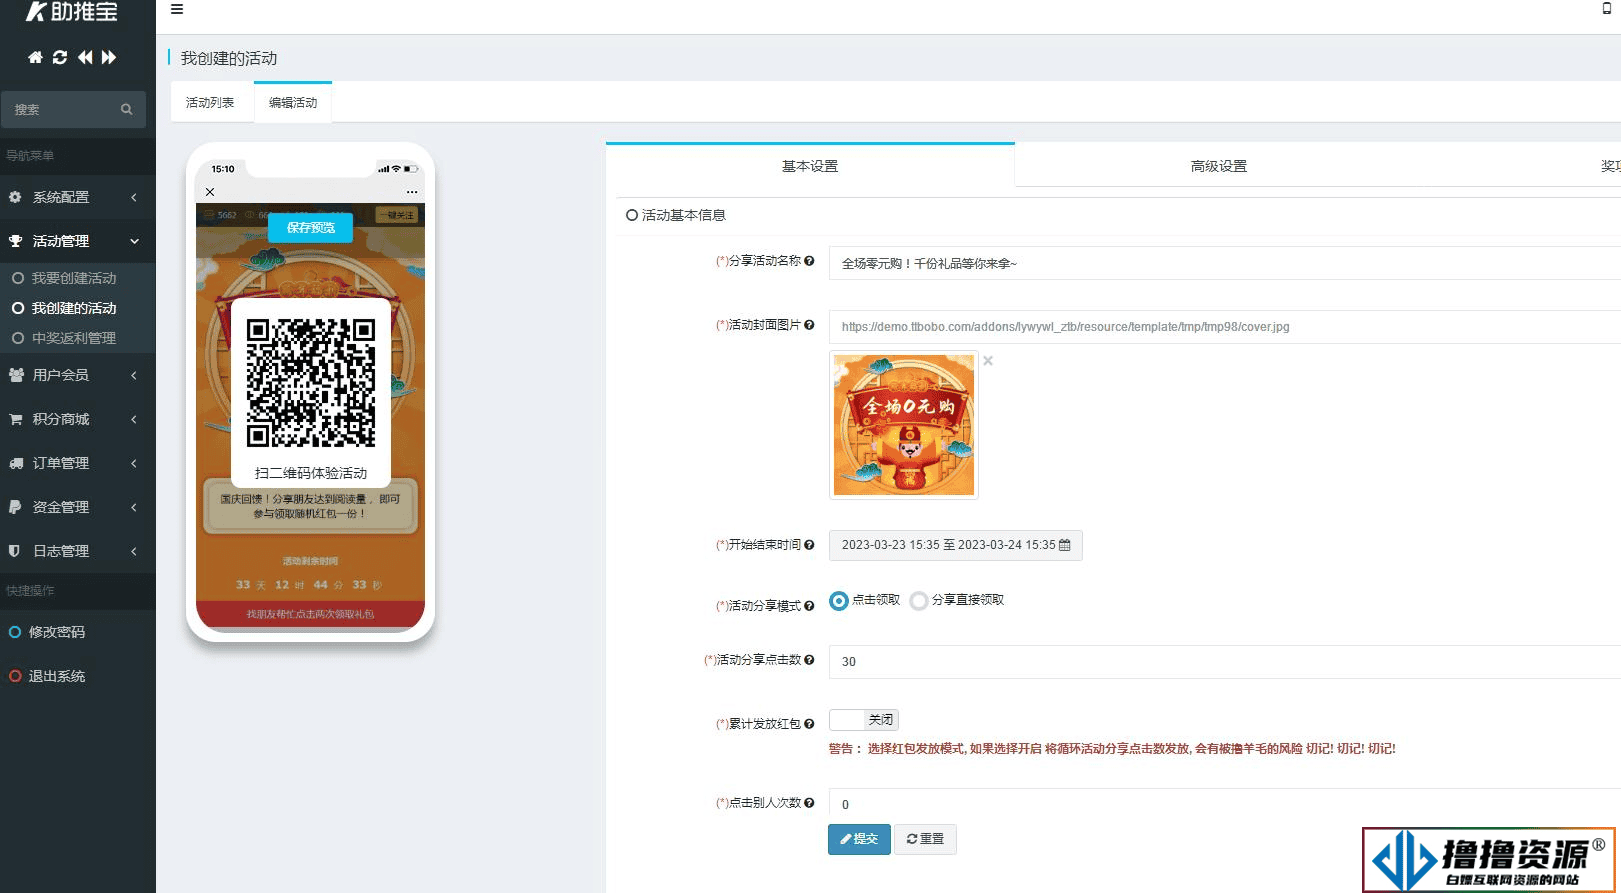The width and height of the screenshot is (1621, 893).
Task: Remove the cover image with the X icon
Action: 988,361
